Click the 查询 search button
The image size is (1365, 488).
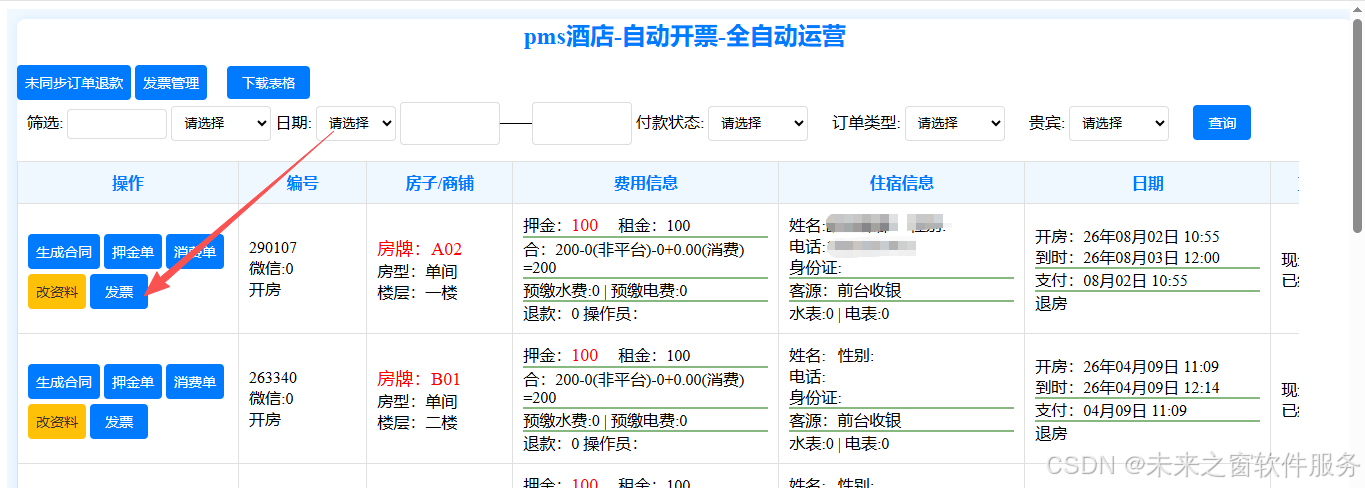[x=1222, y=123]
